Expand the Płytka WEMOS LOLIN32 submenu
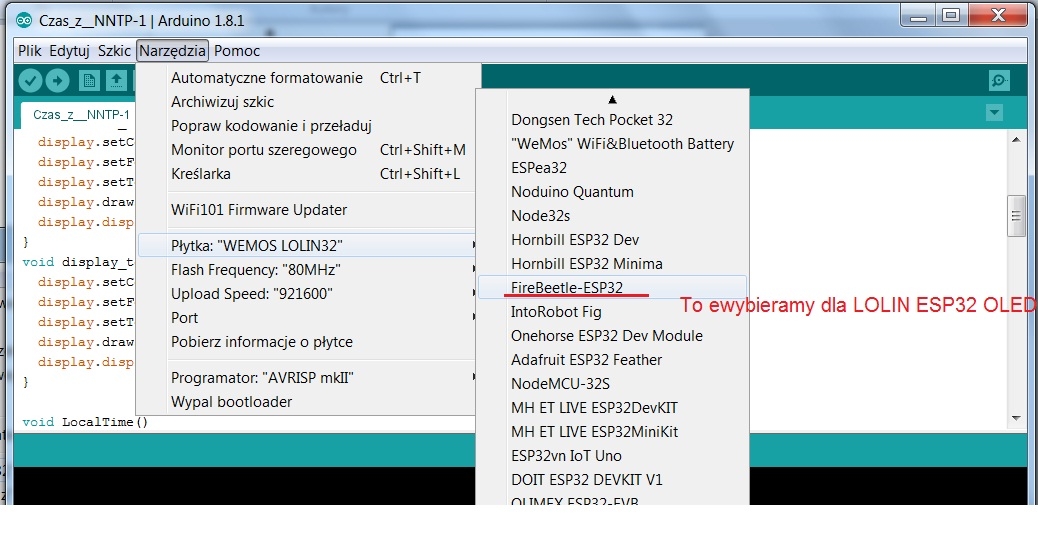 pyautogui.click(x=307, y=246)
